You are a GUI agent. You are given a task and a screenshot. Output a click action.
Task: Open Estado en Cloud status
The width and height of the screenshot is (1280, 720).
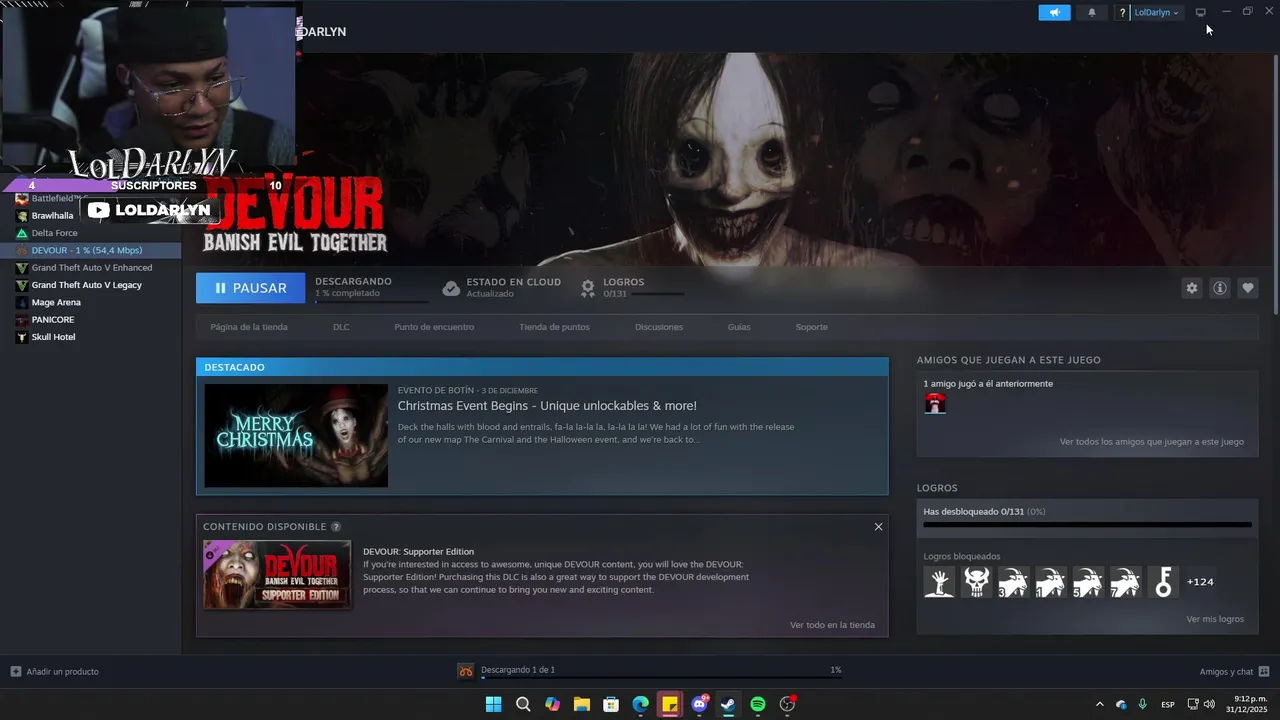pos(501,288)
